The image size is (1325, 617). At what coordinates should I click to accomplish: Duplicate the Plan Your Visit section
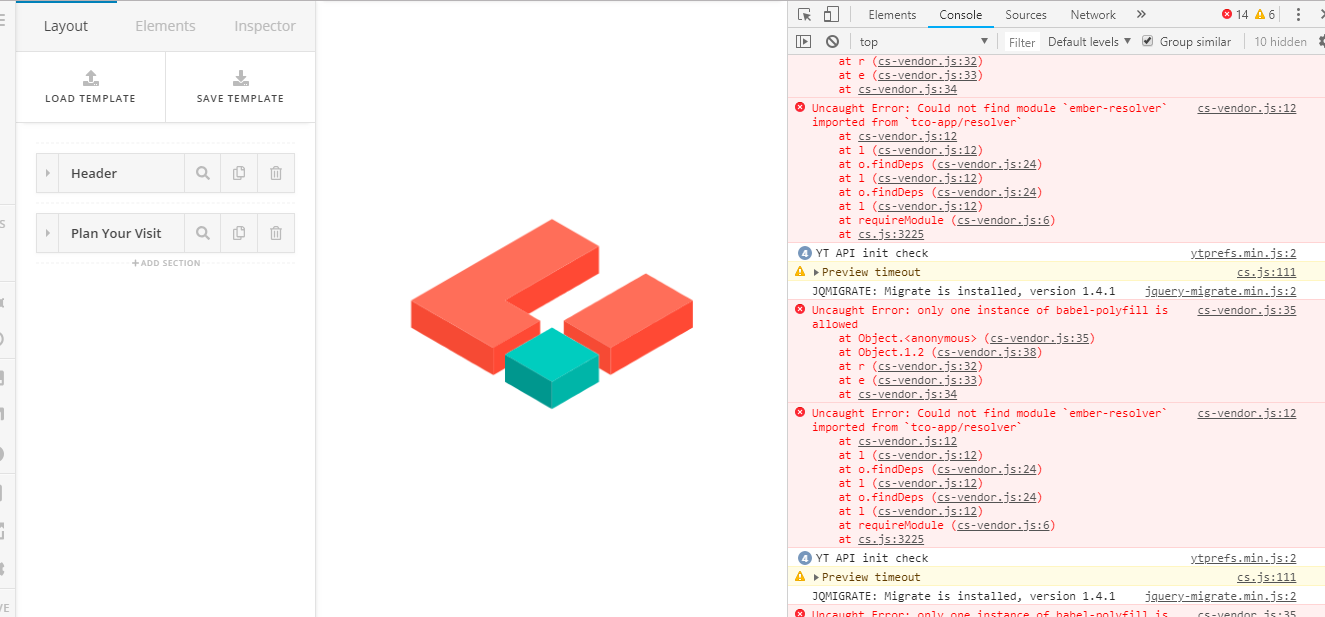point(239,233)
